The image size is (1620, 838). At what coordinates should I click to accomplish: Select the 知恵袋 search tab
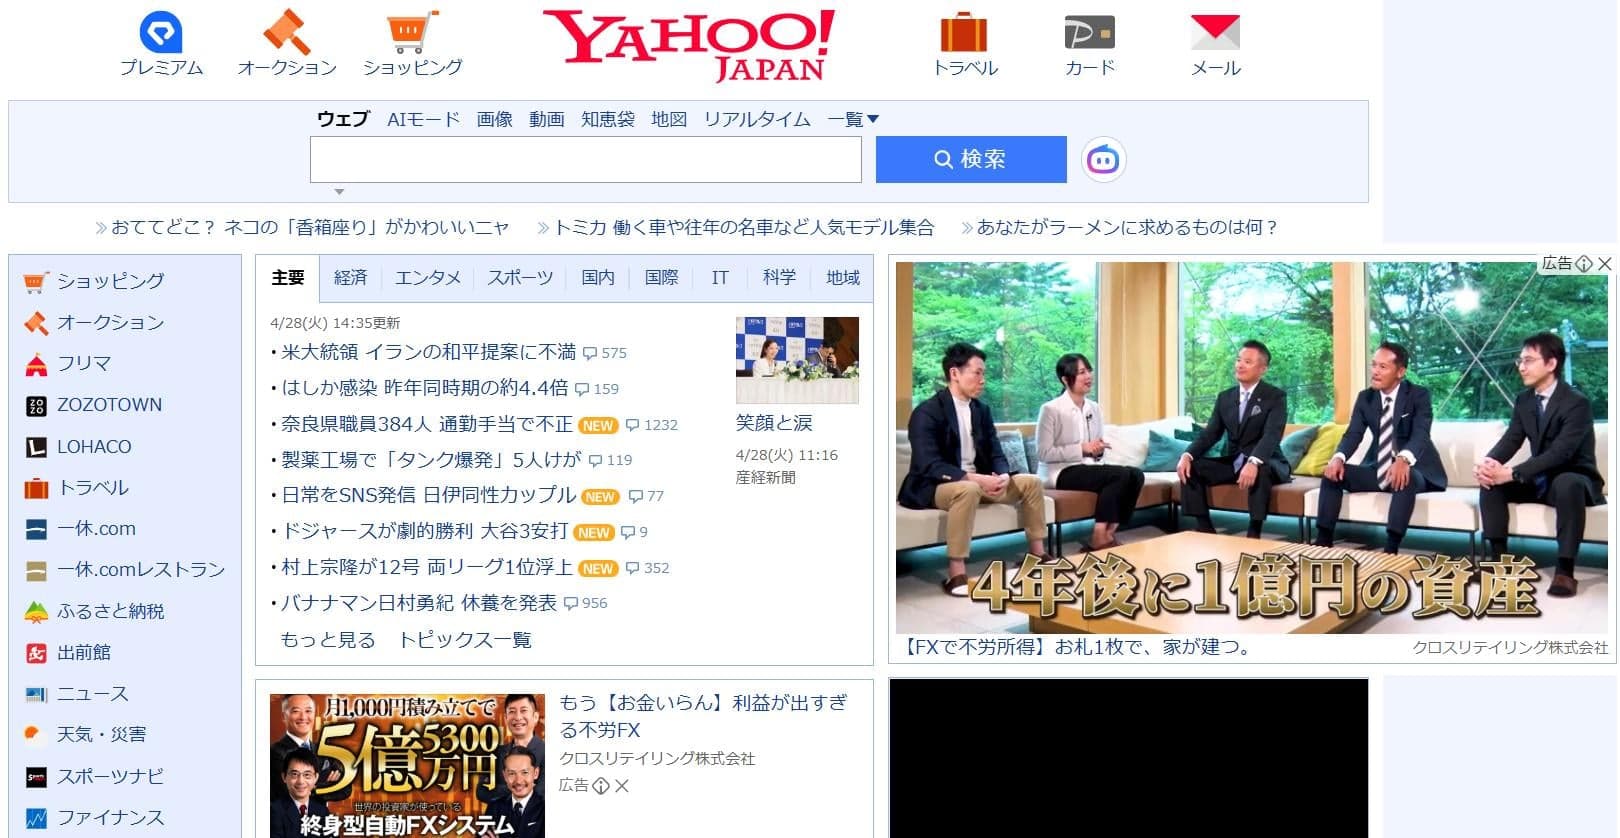608,119
